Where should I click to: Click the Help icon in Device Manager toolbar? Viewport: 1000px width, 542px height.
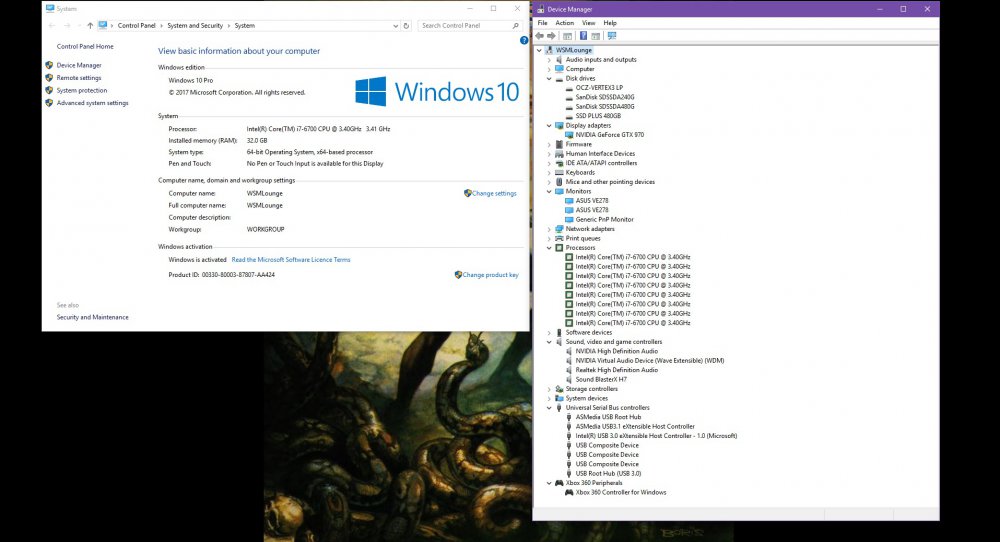[x=583, y=36]
